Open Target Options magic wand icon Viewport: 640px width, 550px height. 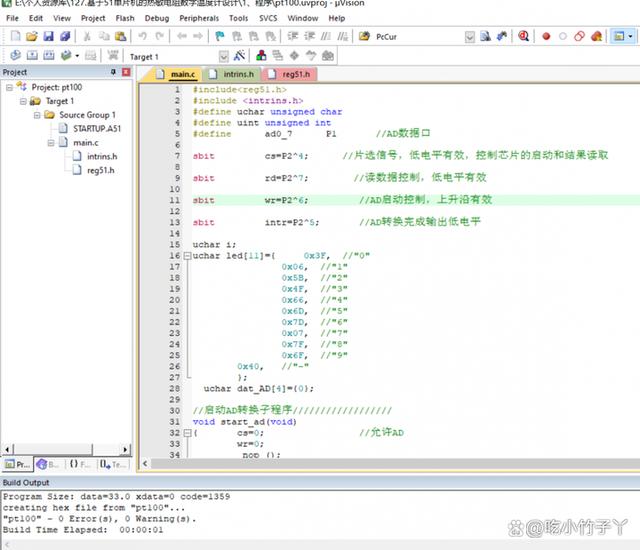(242, 56)
